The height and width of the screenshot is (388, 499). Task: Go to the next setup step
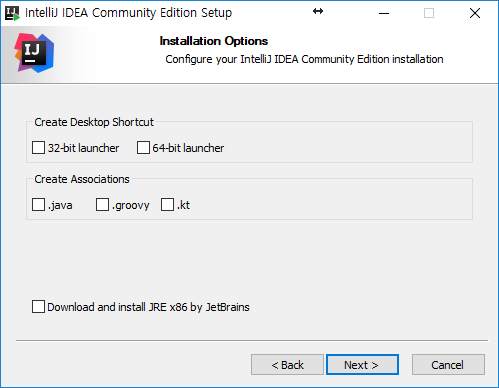pyautogui.click(x=362, y=365)
